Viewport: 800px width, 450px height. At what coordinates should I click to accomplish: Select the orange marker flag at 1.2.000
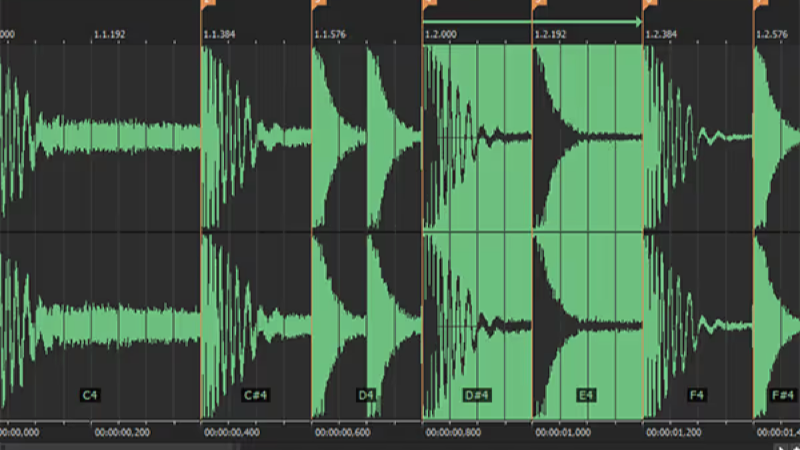point(430,4)
